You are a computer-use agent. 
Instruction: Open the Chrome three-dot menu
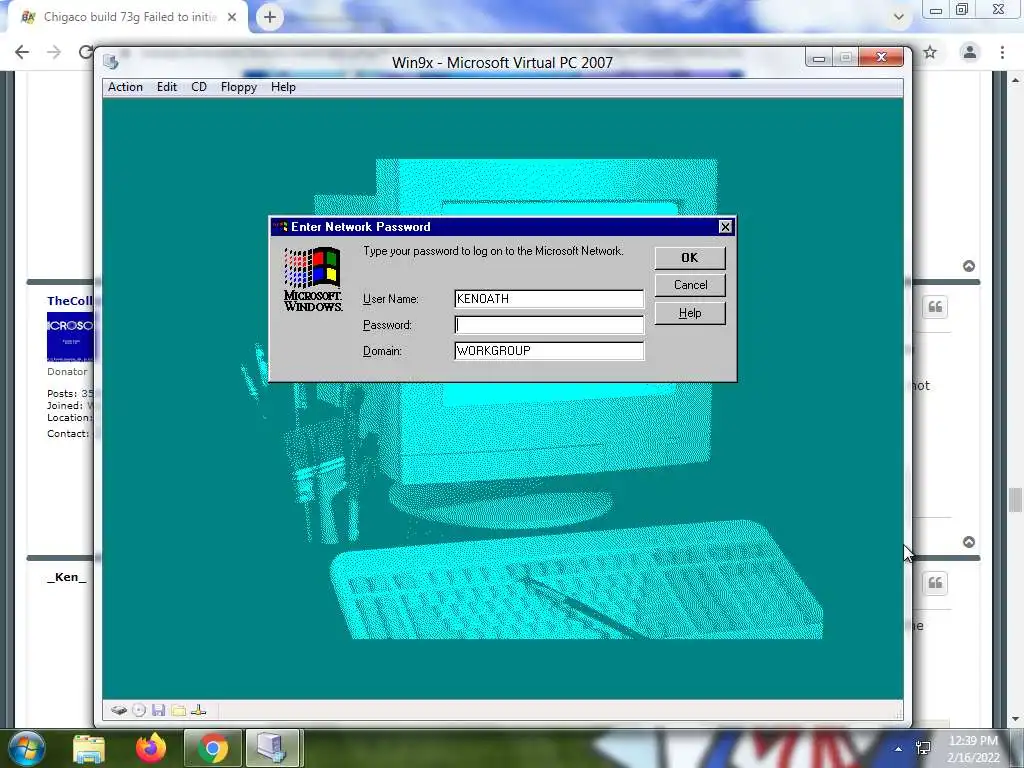tap(1002, 52)
